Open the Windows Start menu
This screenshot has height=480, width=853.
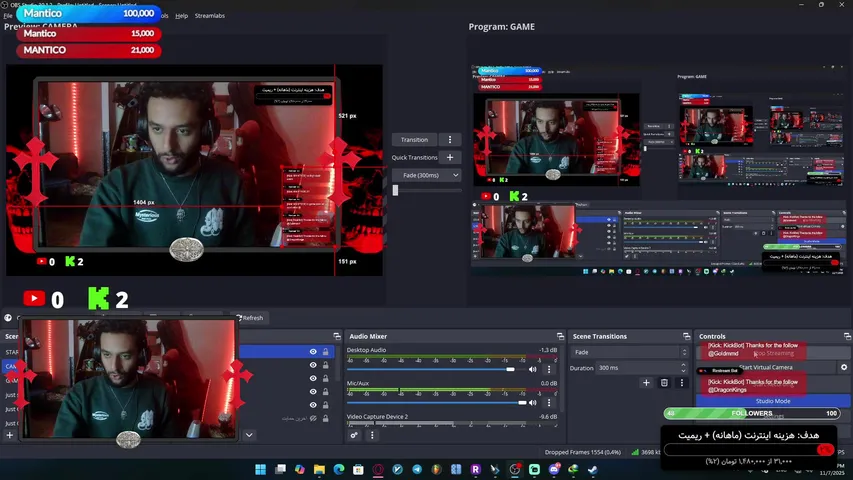tap(261, 469)
